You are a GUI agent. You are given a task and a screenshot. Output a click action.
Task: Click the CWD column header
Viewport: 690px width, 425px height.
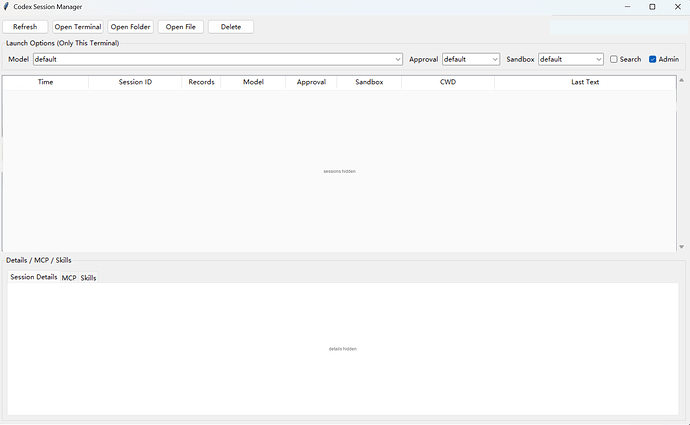(x=448, y=82)
